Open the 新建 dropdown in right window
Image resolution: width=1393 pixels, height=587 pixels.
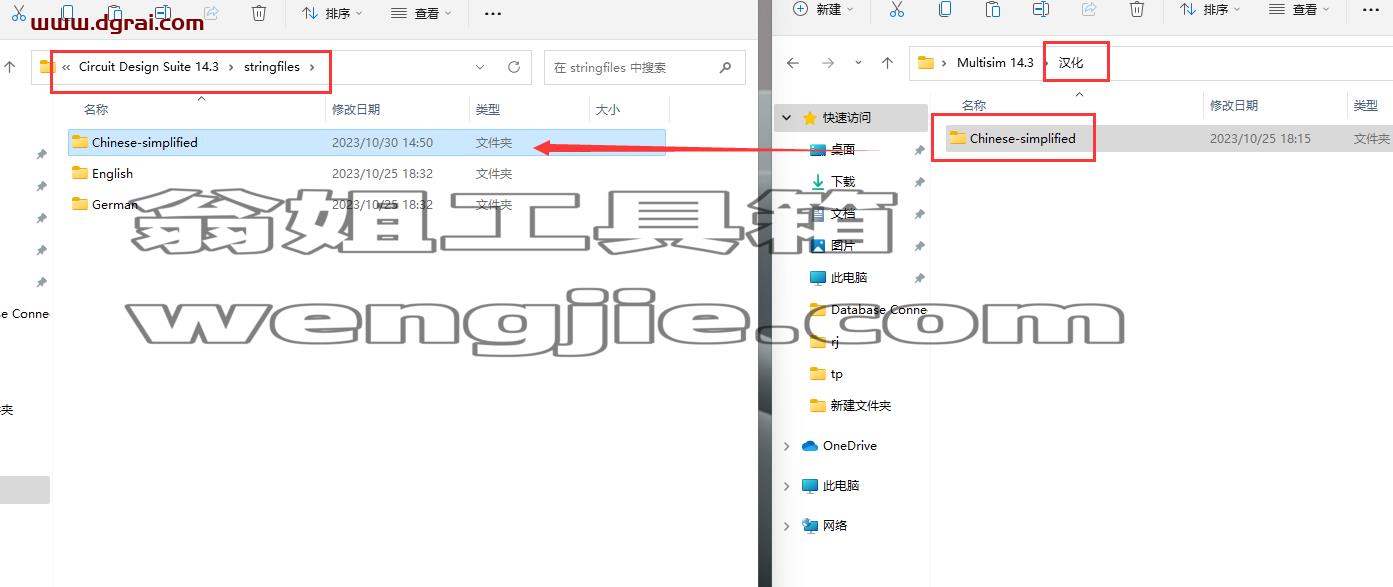[x=823, y=9]
